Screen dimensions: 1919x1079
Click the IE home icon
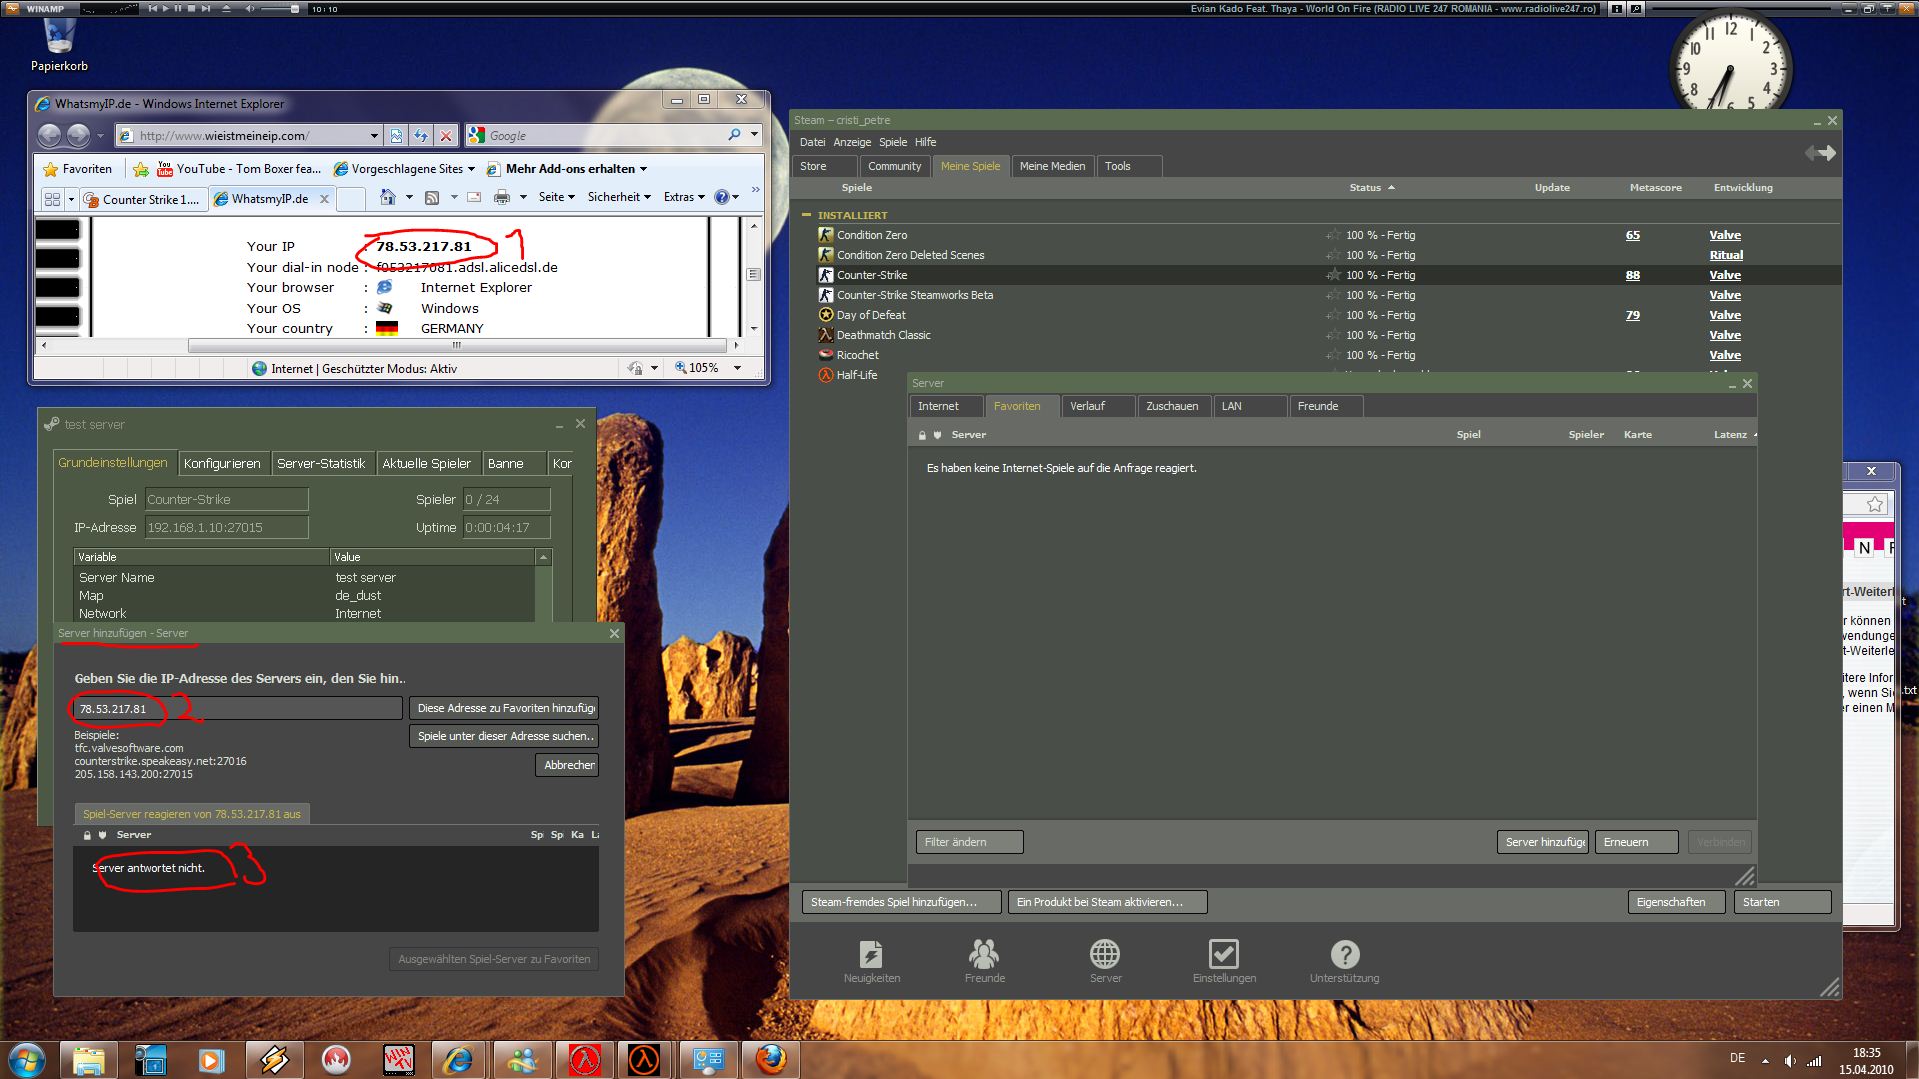tap(388, 197)
